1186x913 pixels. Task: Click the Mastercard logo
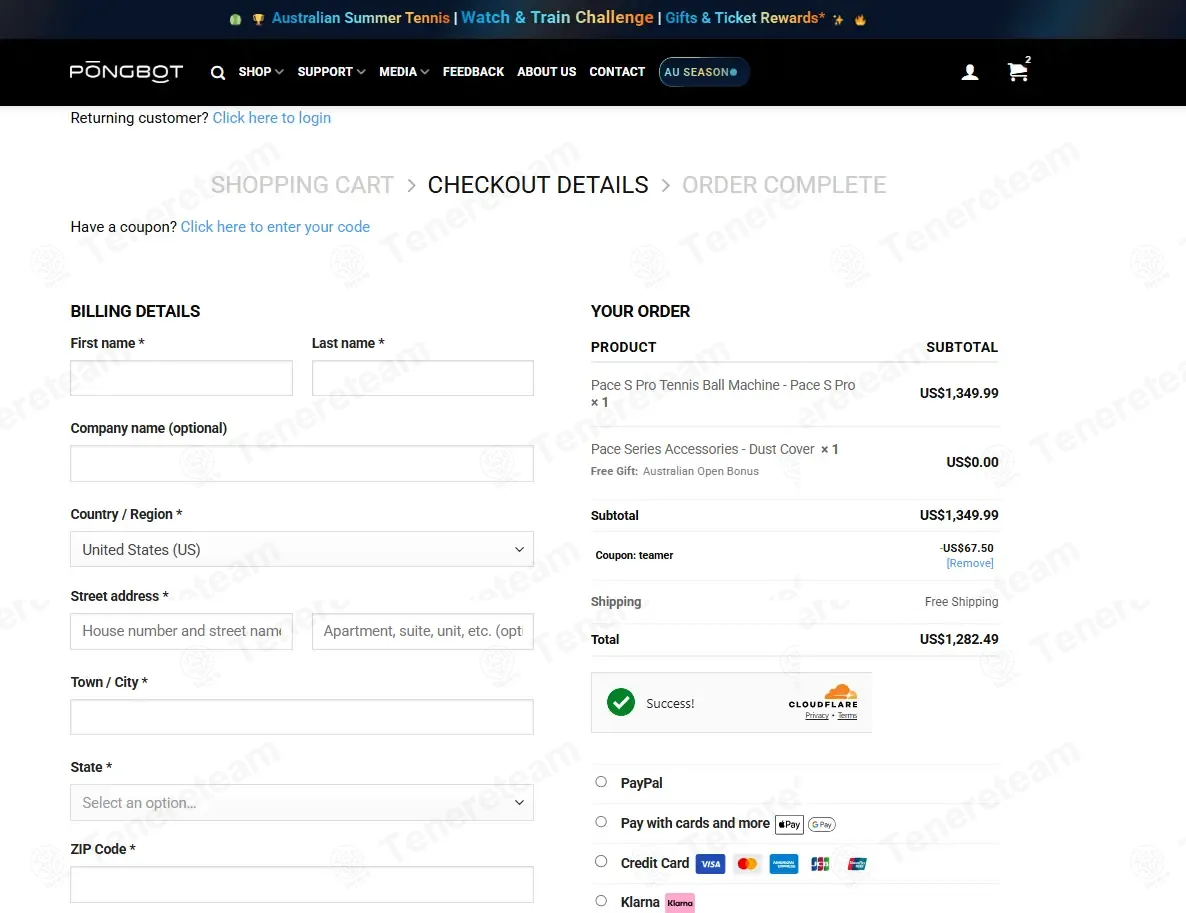[747, 864]
